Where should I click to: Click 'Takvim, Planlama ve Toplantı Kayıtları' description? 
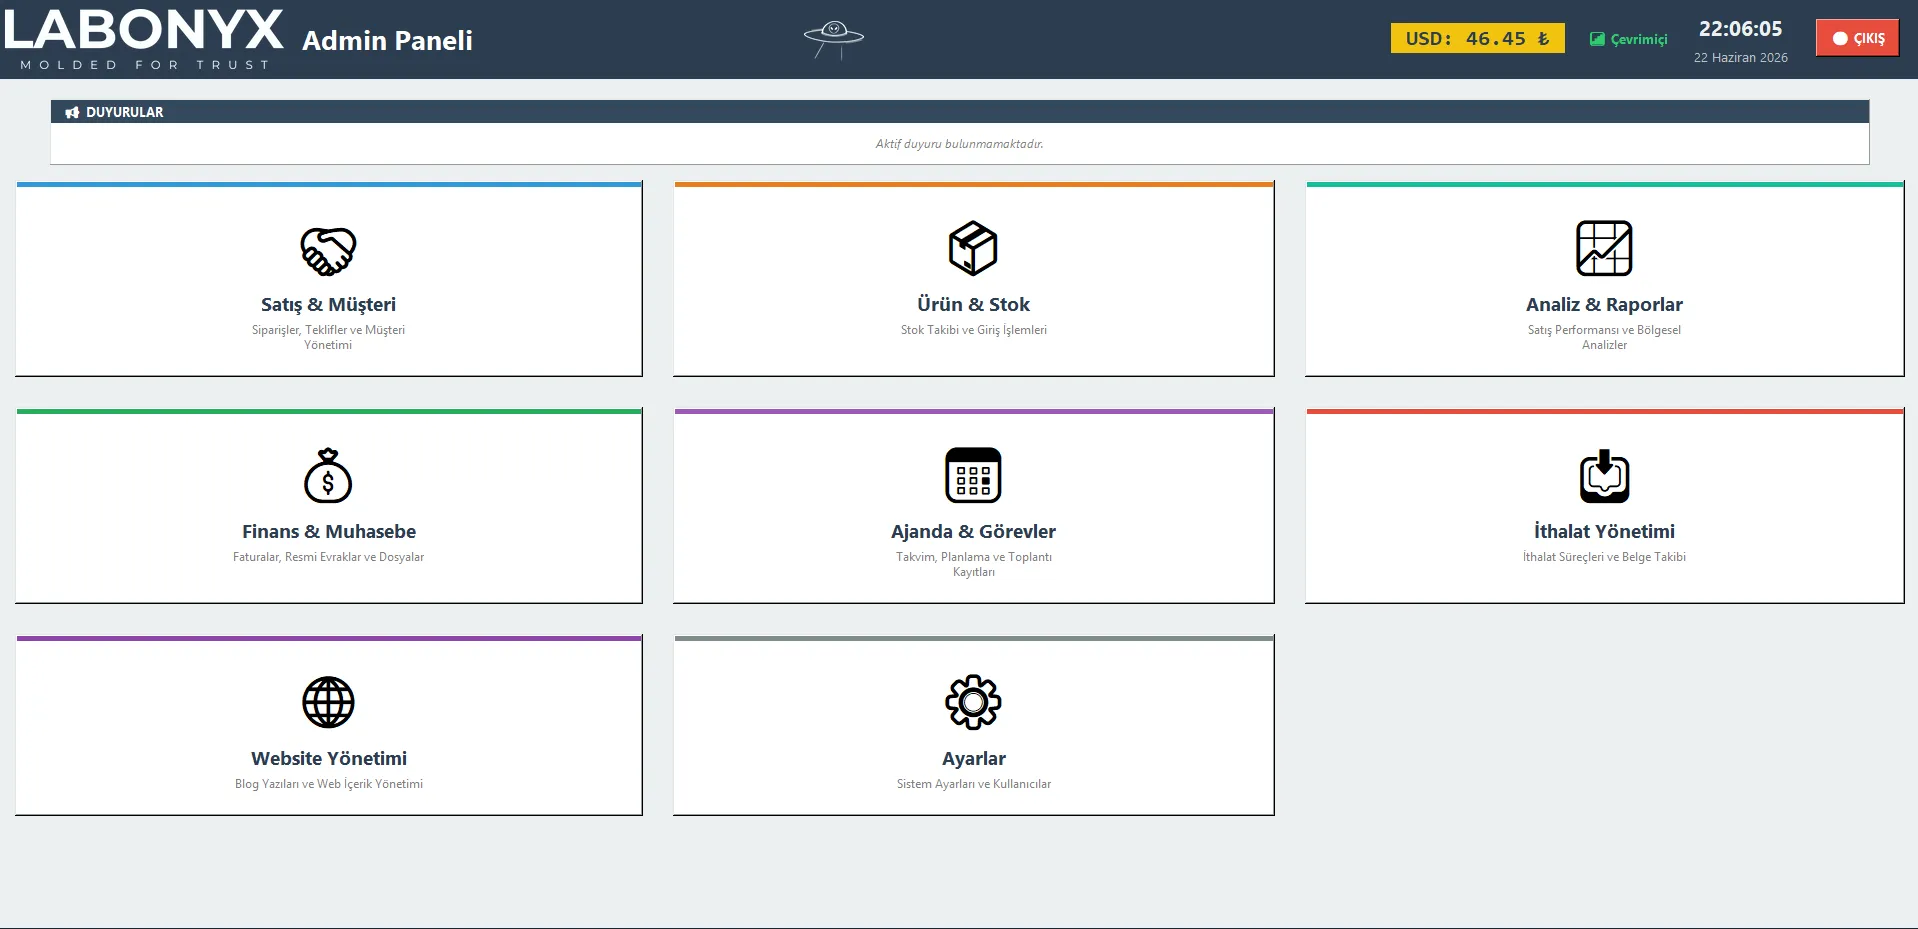click(973, 564)
